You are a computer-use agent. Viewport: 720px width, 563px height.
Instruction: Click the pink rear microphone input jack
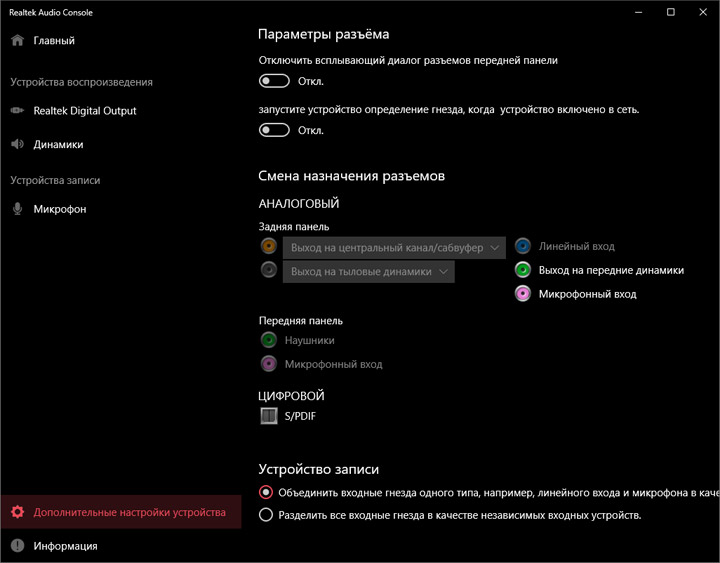(522, 294)
